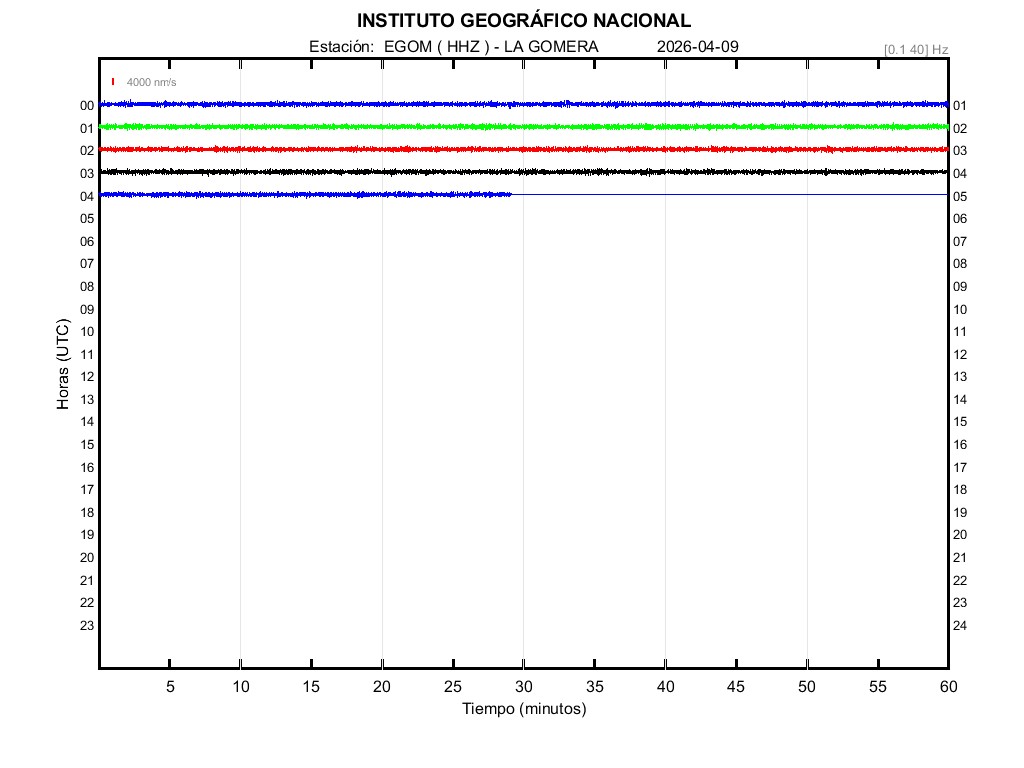Image resolution: width=1024 pixels, height=768 pixels.
Task: Click the Tiempo (minutos) axis label
Action: [x=524, y=709]
